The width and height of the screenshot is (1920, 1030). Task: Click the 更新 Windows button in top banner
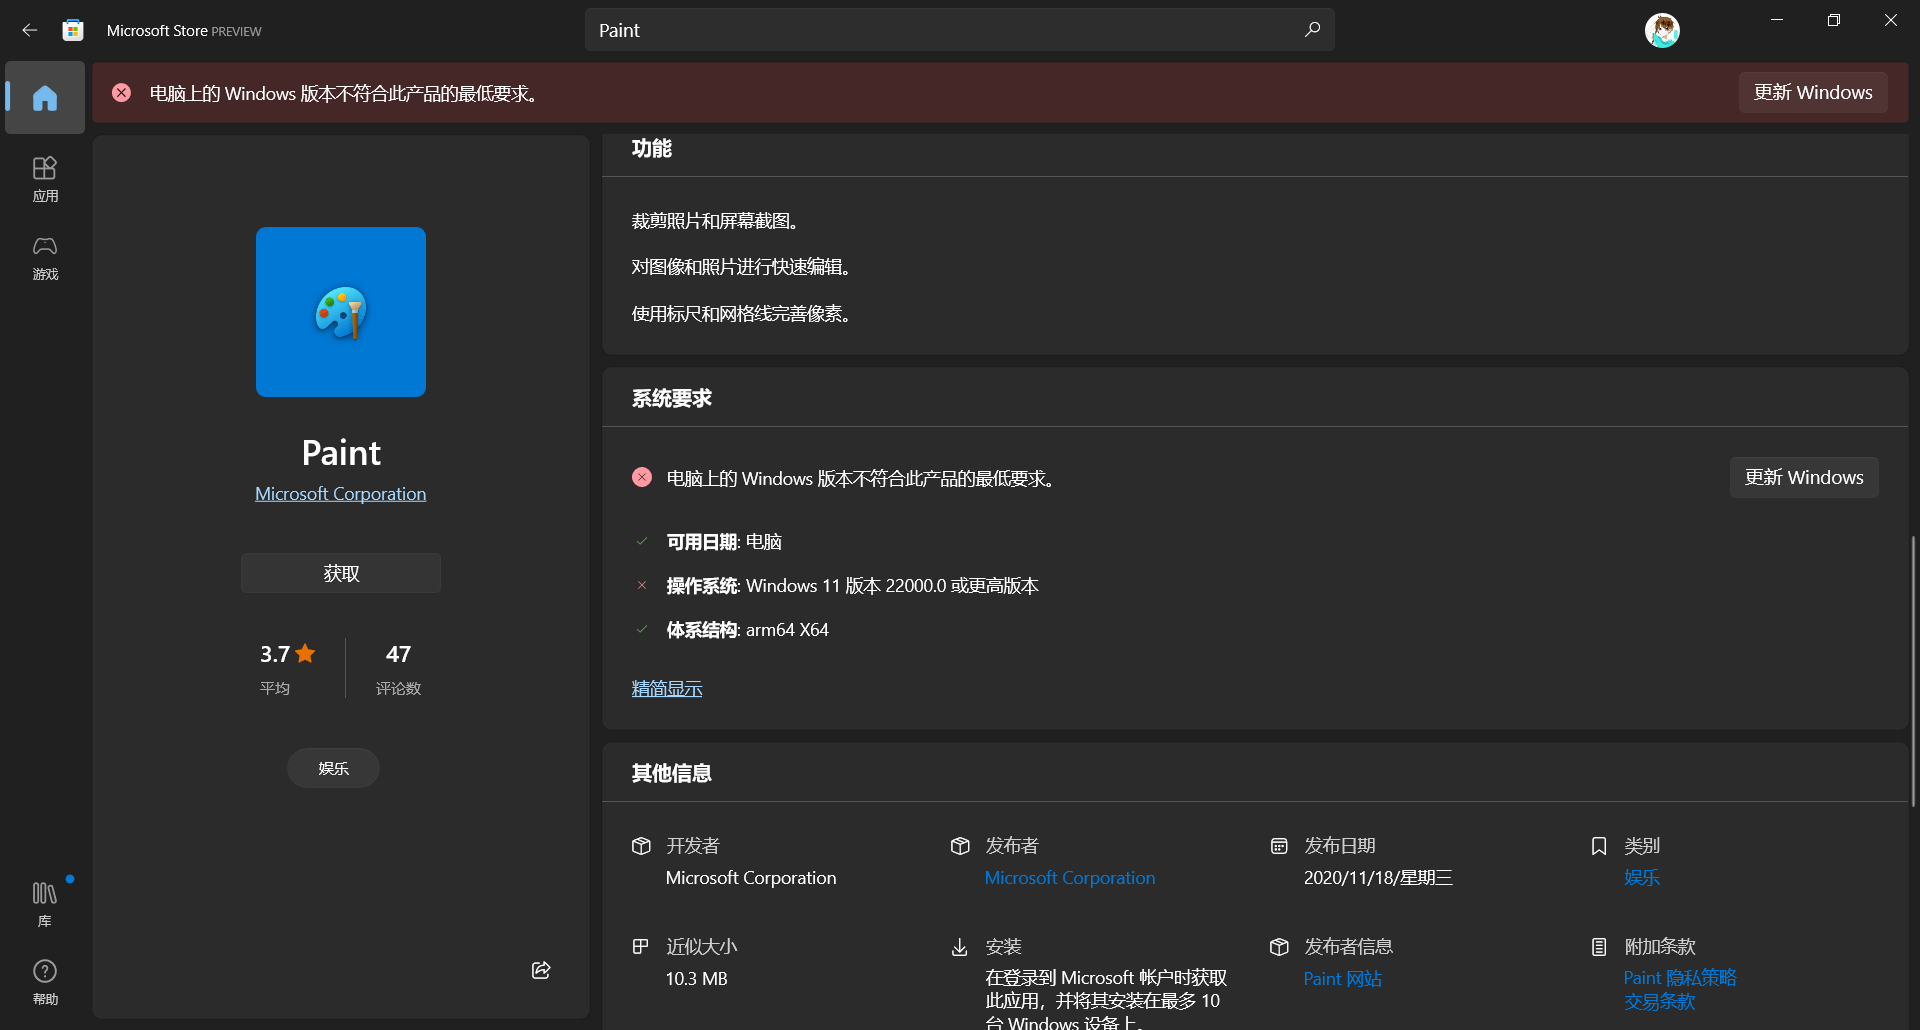(x=1813, y=92)
